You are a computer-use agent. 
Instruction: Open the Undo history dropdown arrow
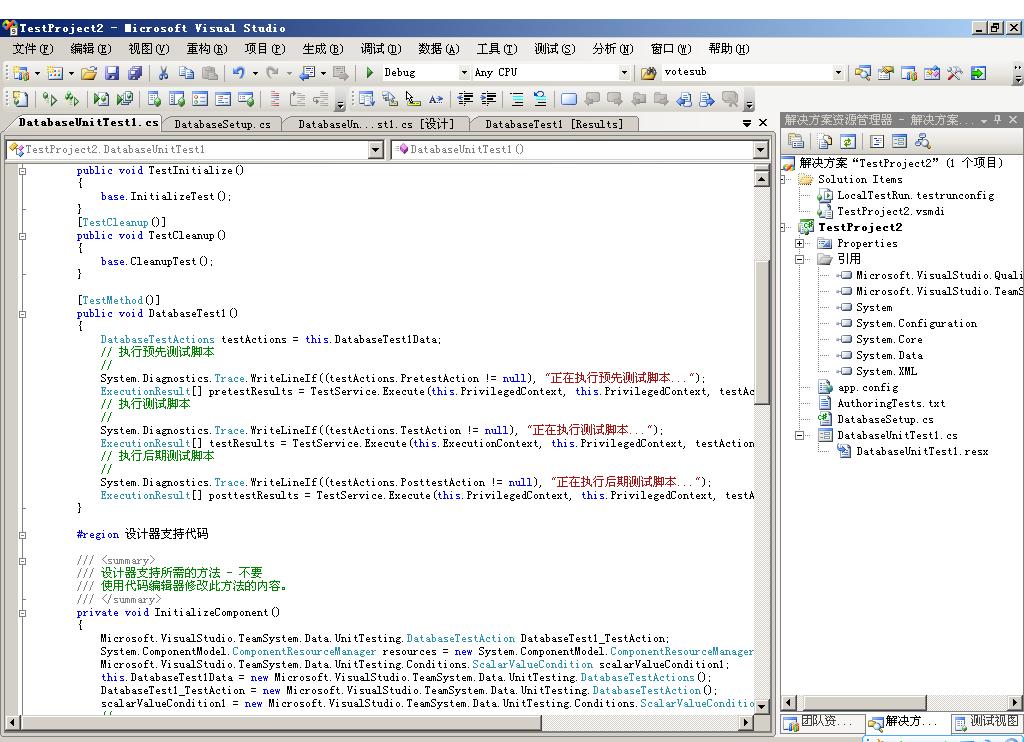tap(255, 73)
